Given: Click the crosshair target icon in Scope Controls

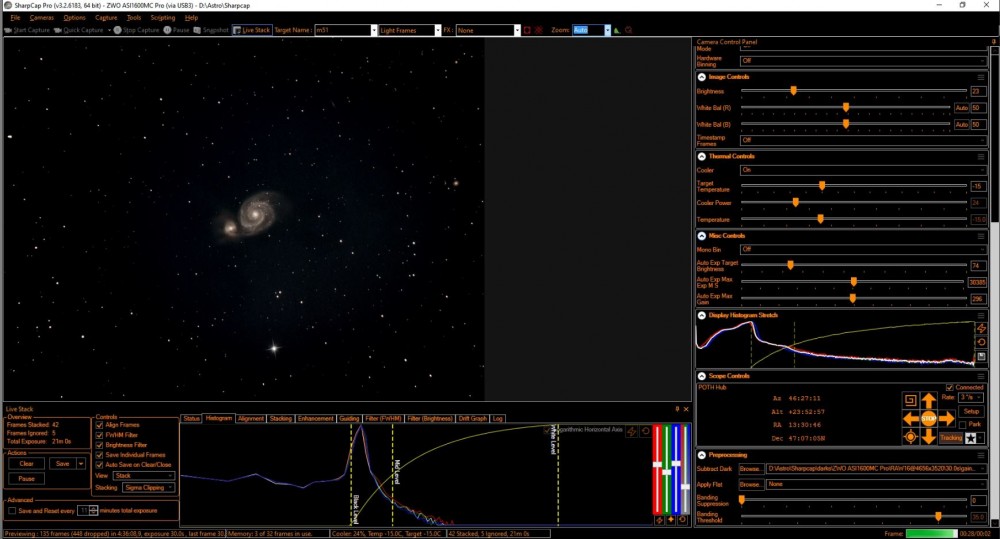Looking at the screenshot, I should point(910,437).
